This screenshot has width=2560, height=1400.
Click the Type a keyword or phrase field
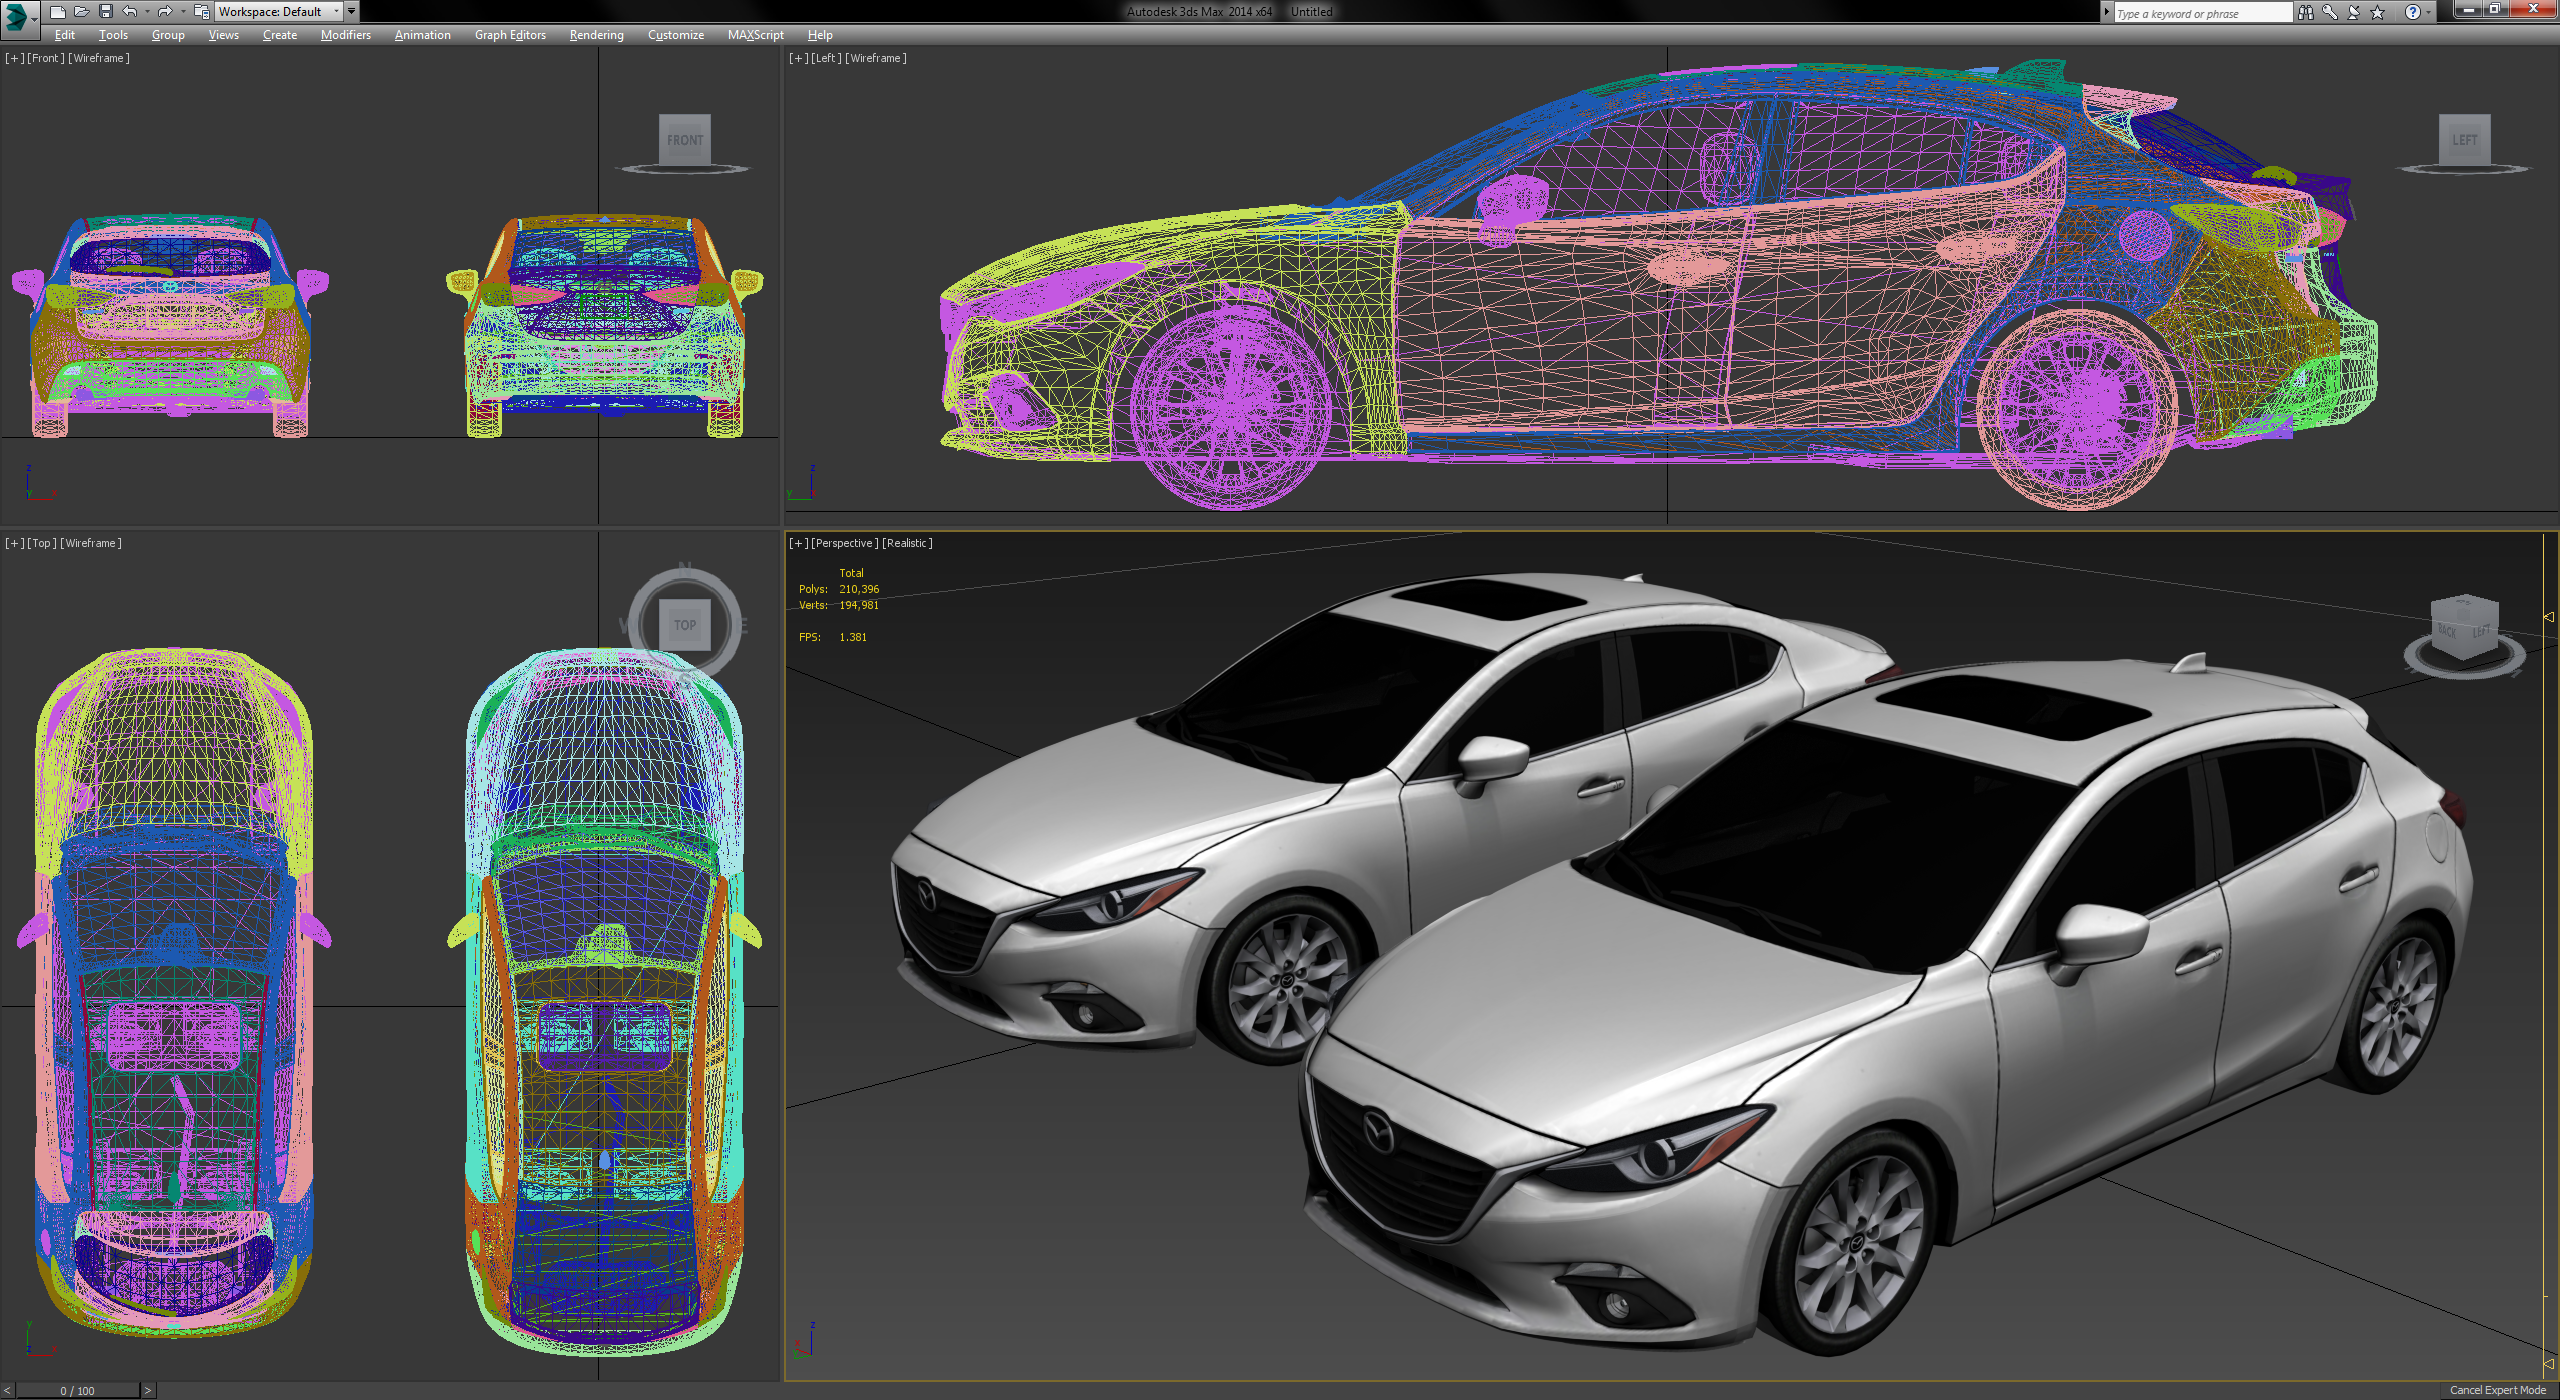(2200, 12)
